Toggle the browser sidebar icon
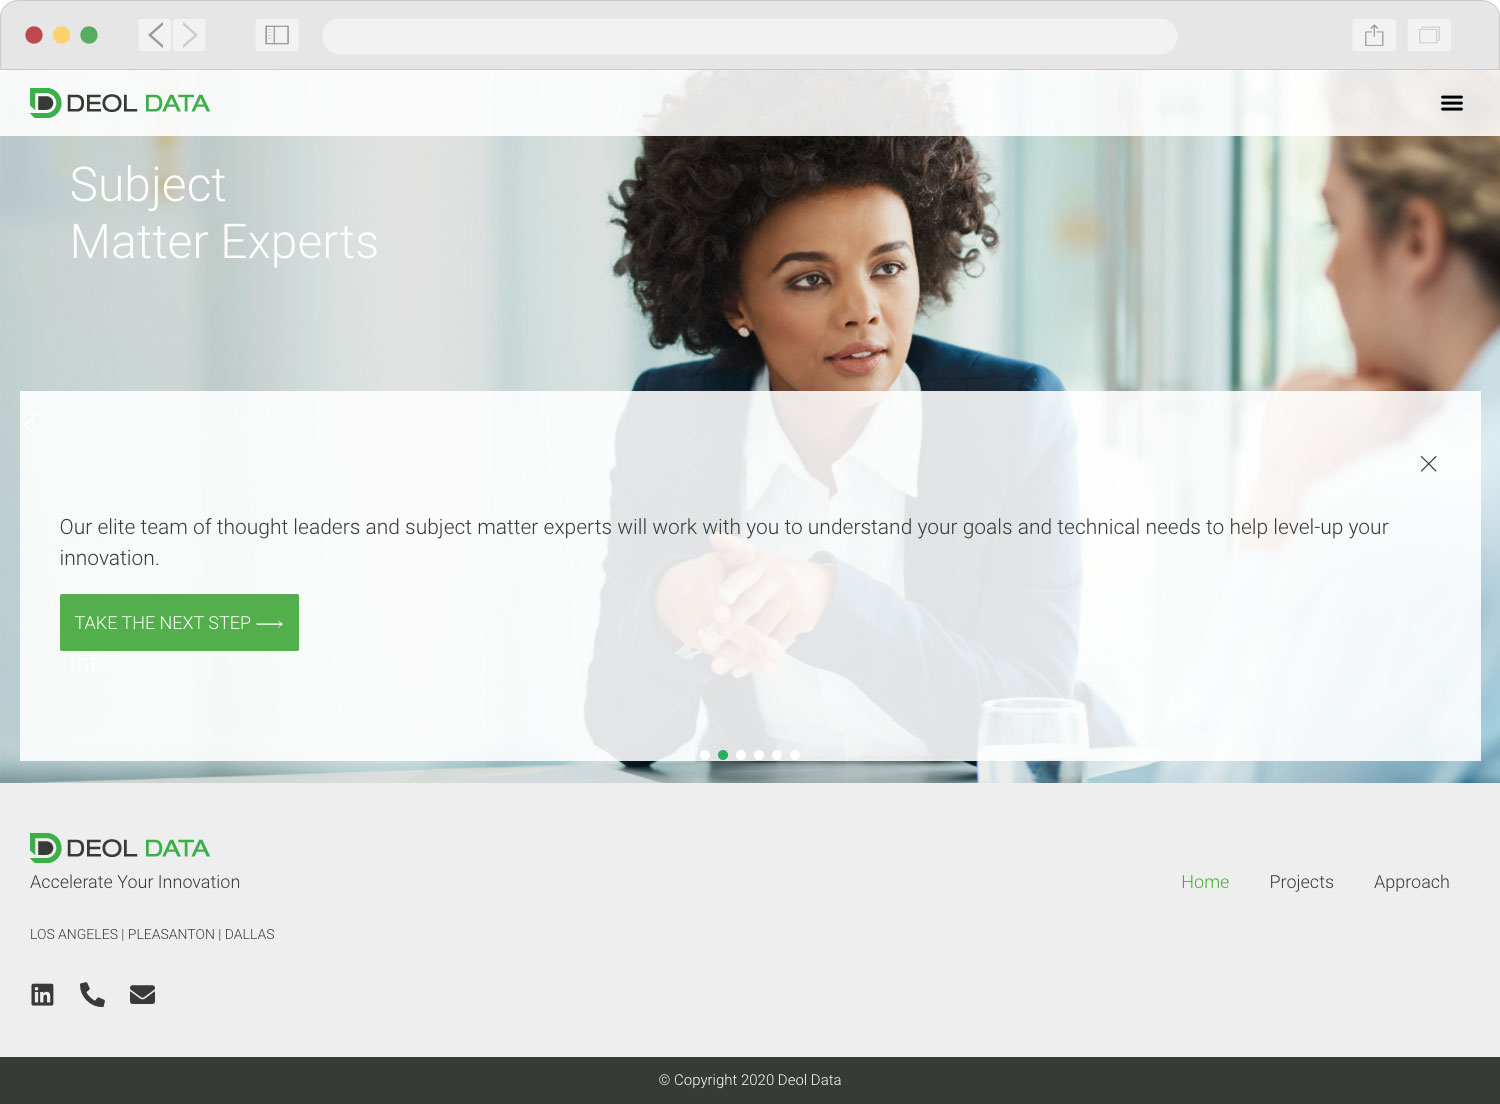The image size is (1500, 1104). point(277,35)
